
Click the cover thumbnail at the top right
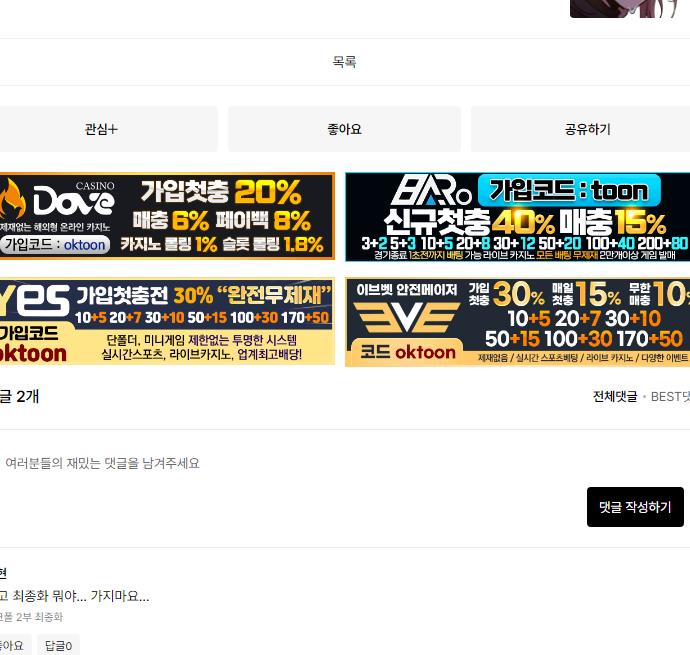pos(624,8)
